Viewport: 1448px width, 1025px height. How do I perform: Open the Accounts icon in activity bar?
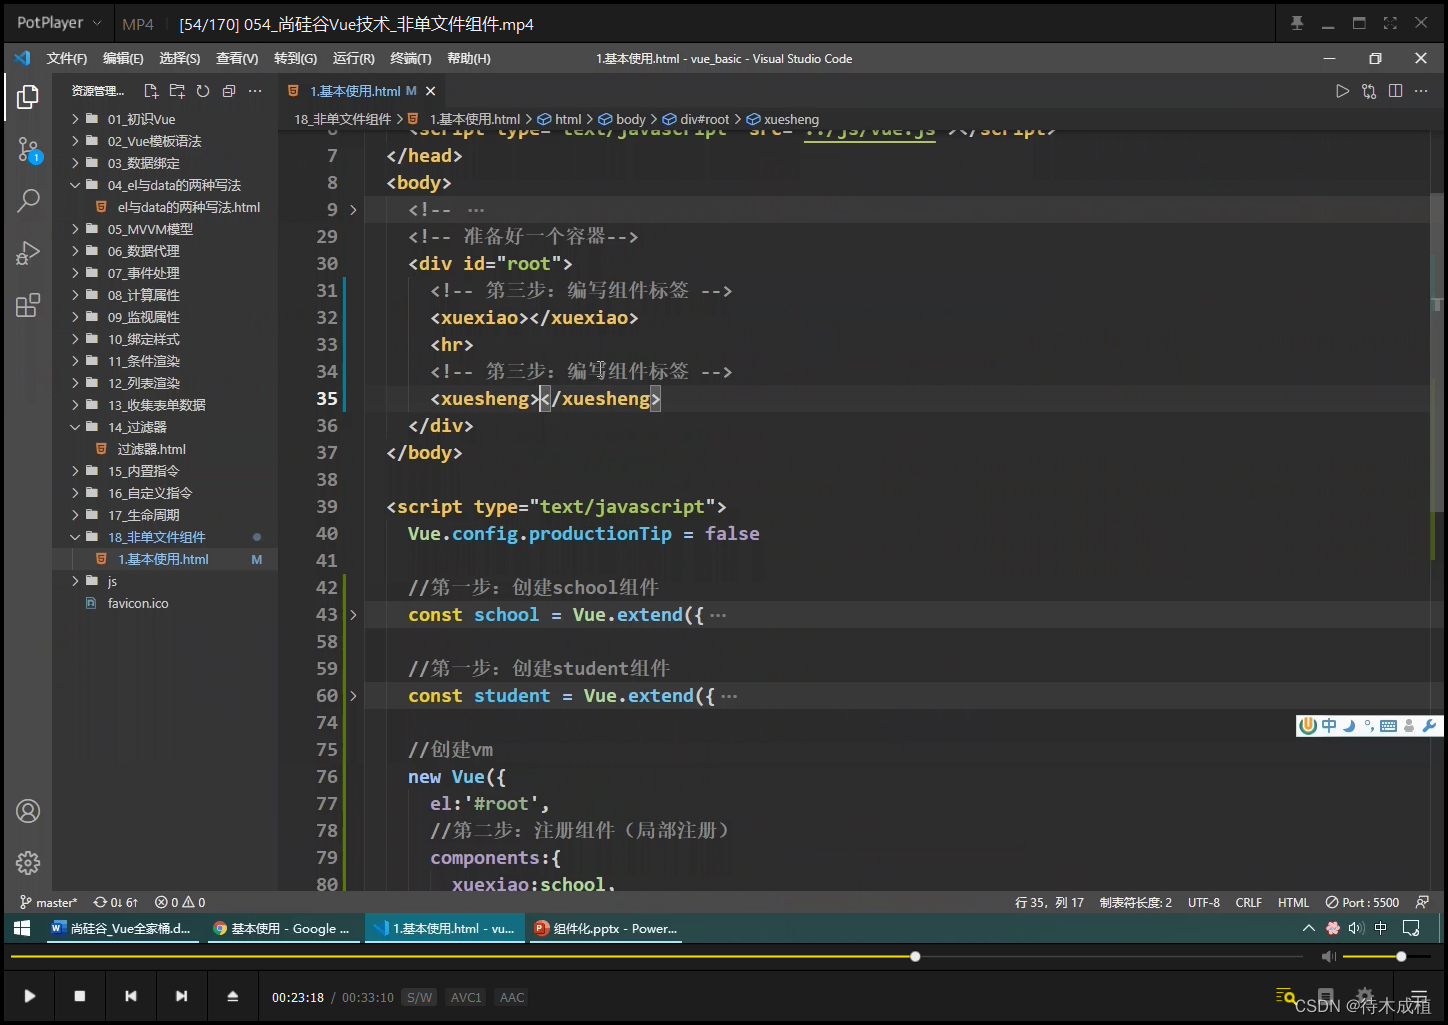coord(28,811)
